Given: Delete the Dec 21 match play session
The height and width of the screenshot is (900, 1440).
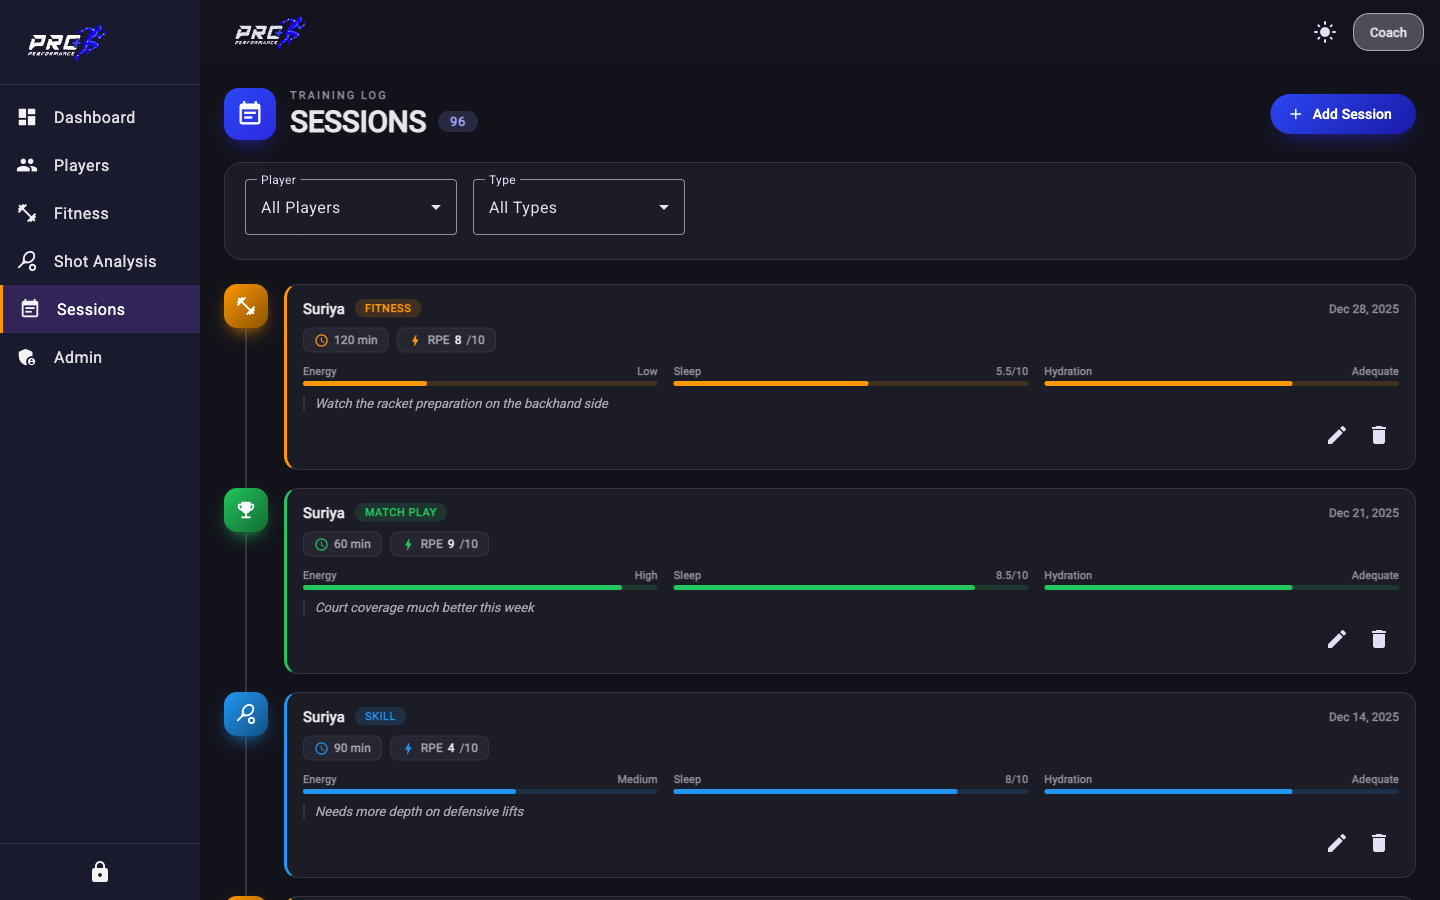Looking at the screenshot, I should [x=1379, y=639].
